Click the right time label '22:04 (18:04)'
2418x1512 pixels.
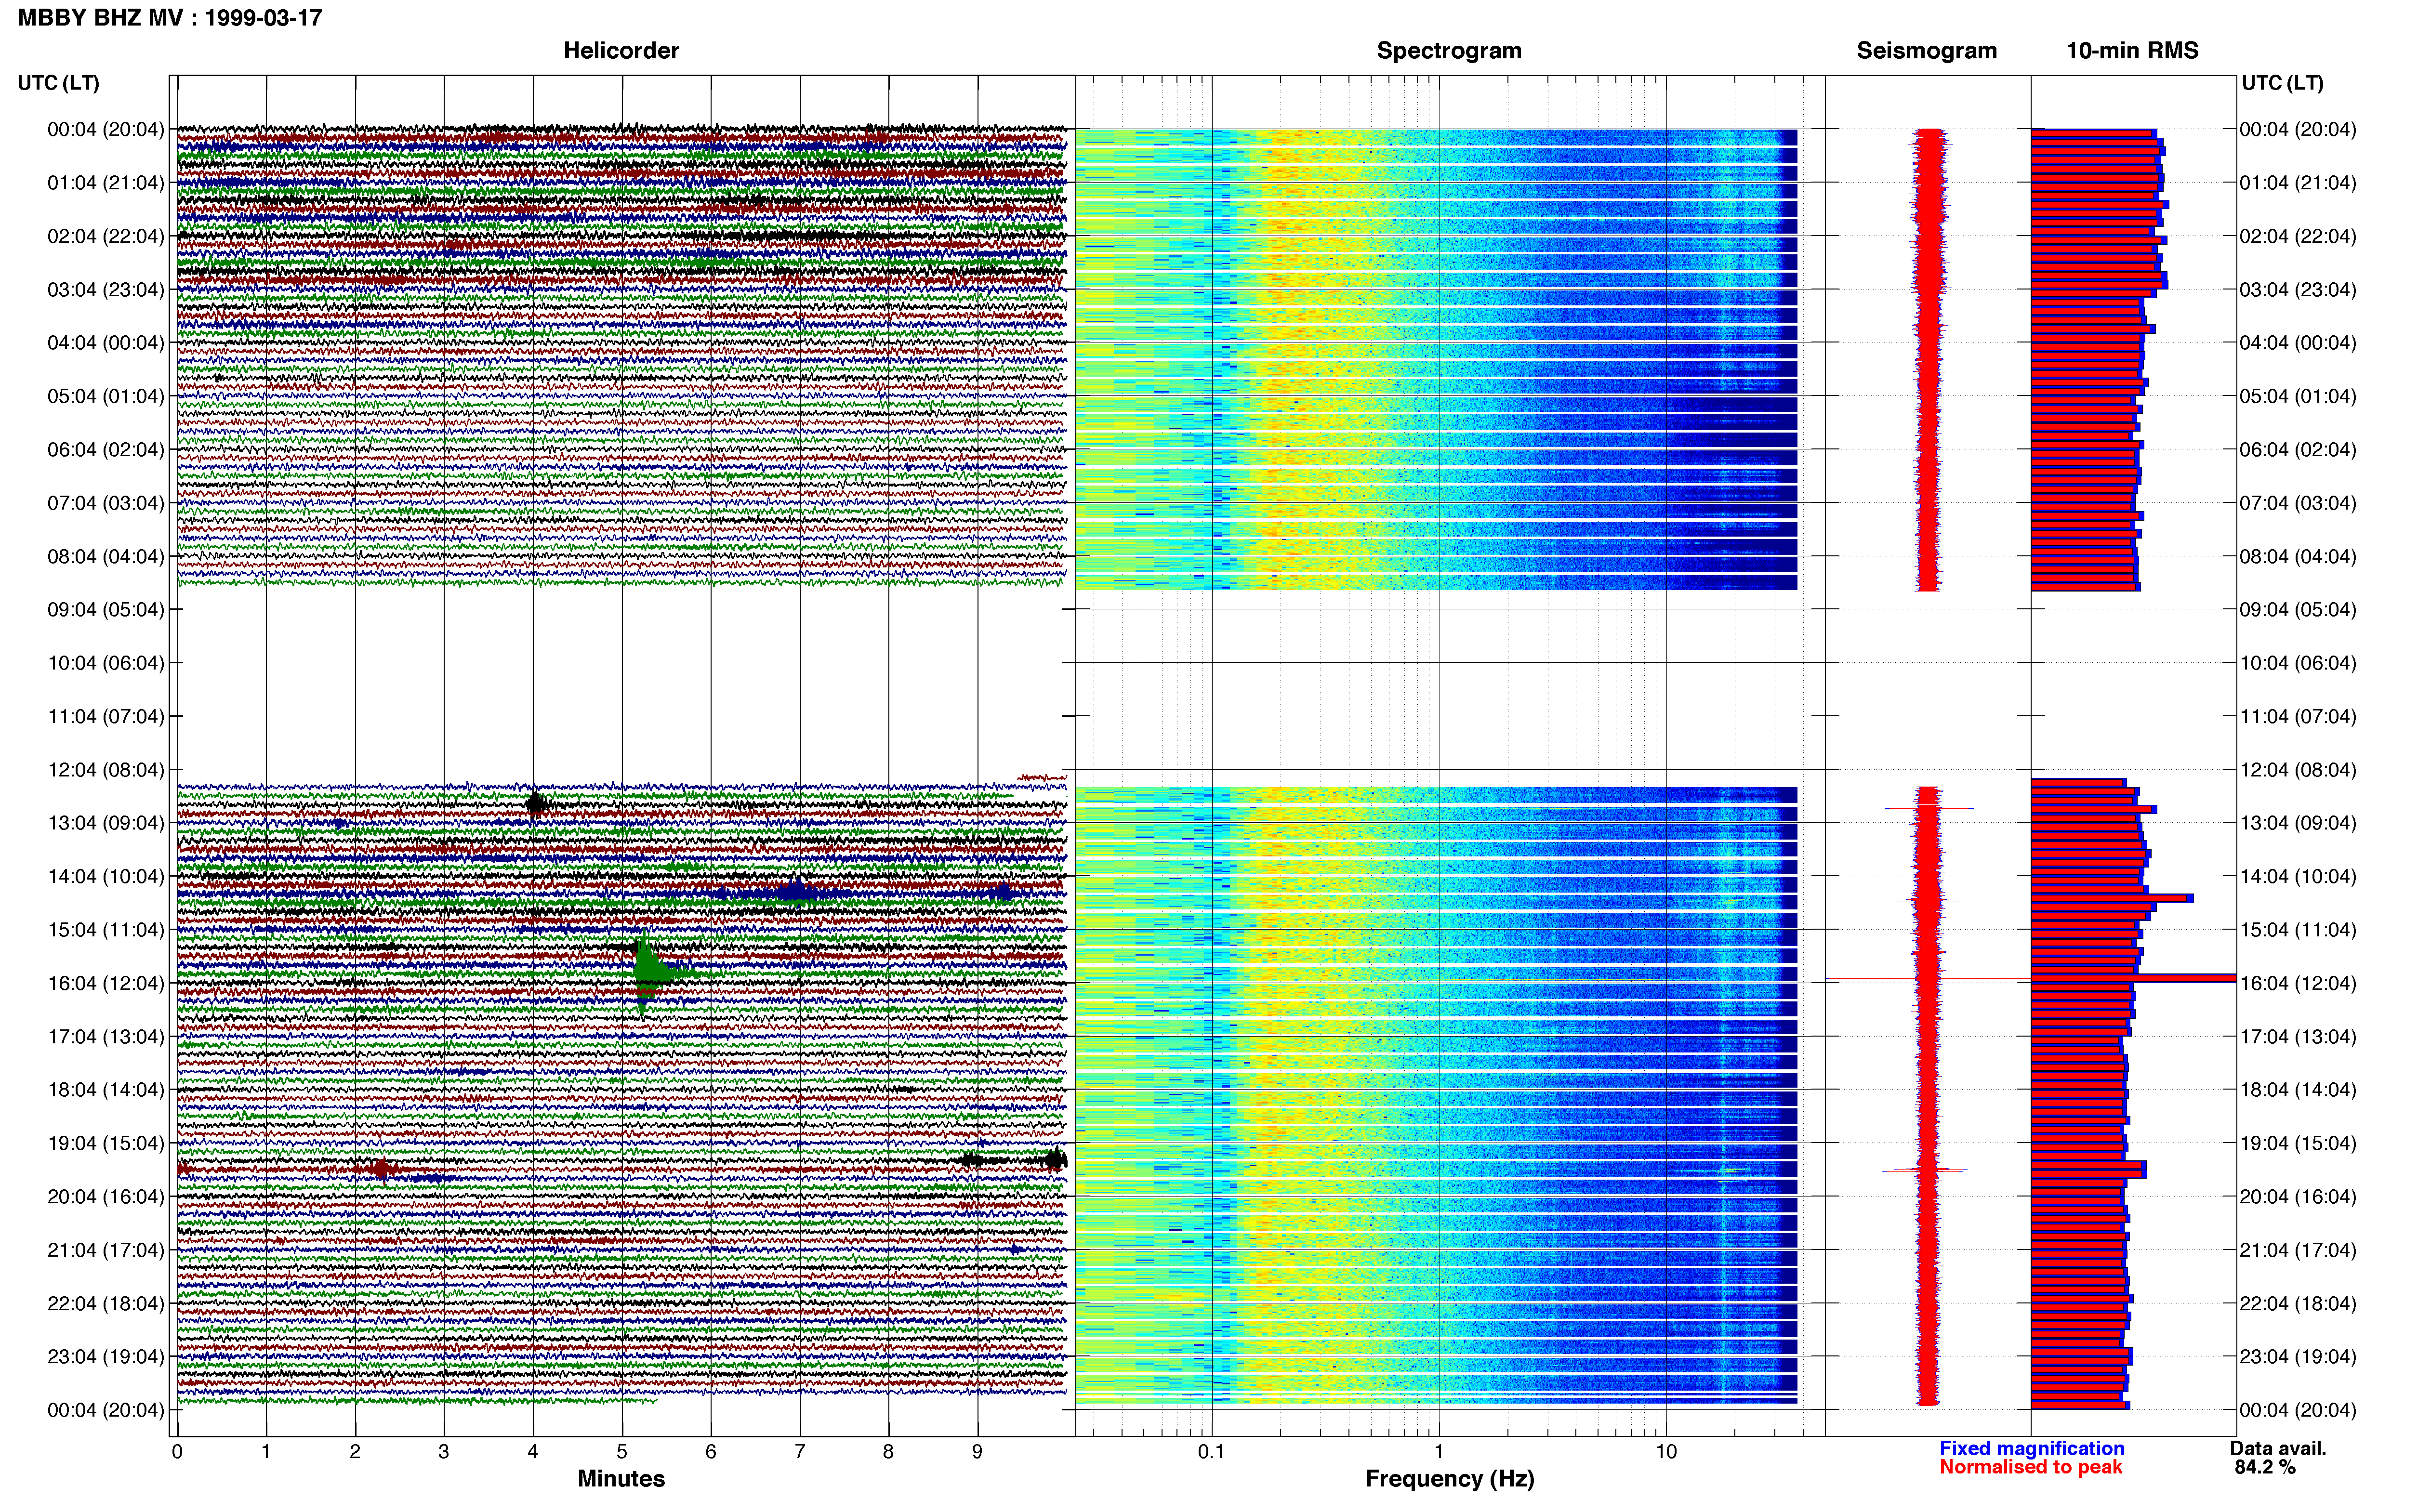[x=2298, y=1303]
